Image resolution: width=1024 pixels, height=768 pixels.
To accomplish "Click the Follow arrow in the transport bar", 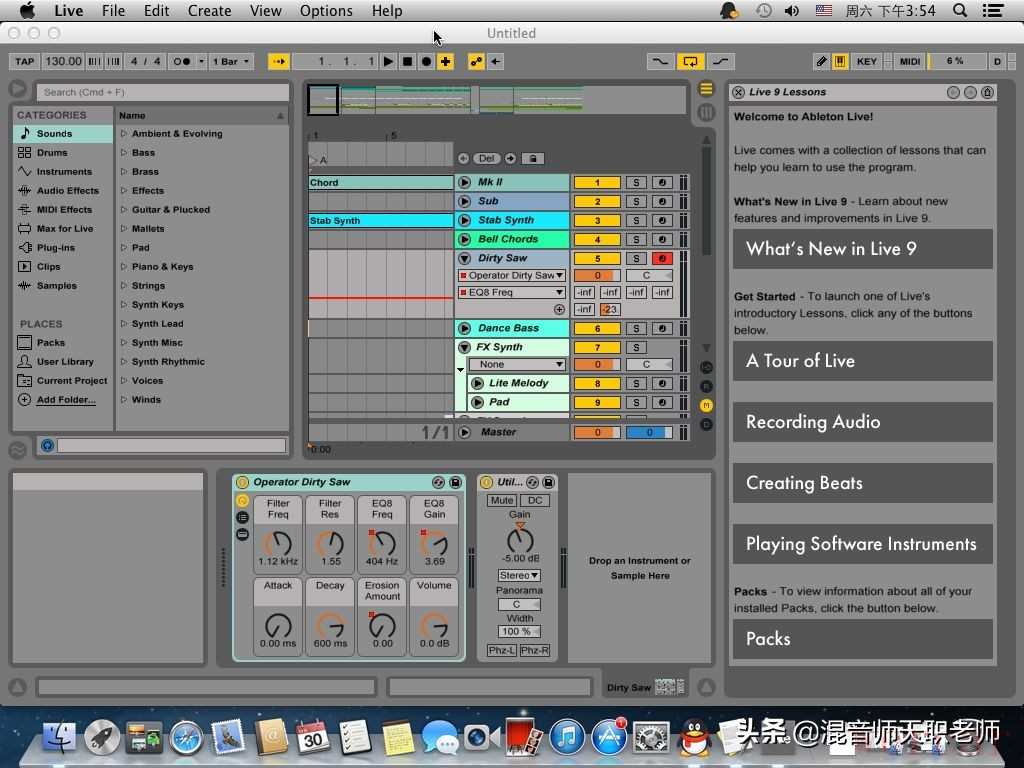I will (279, 62).
